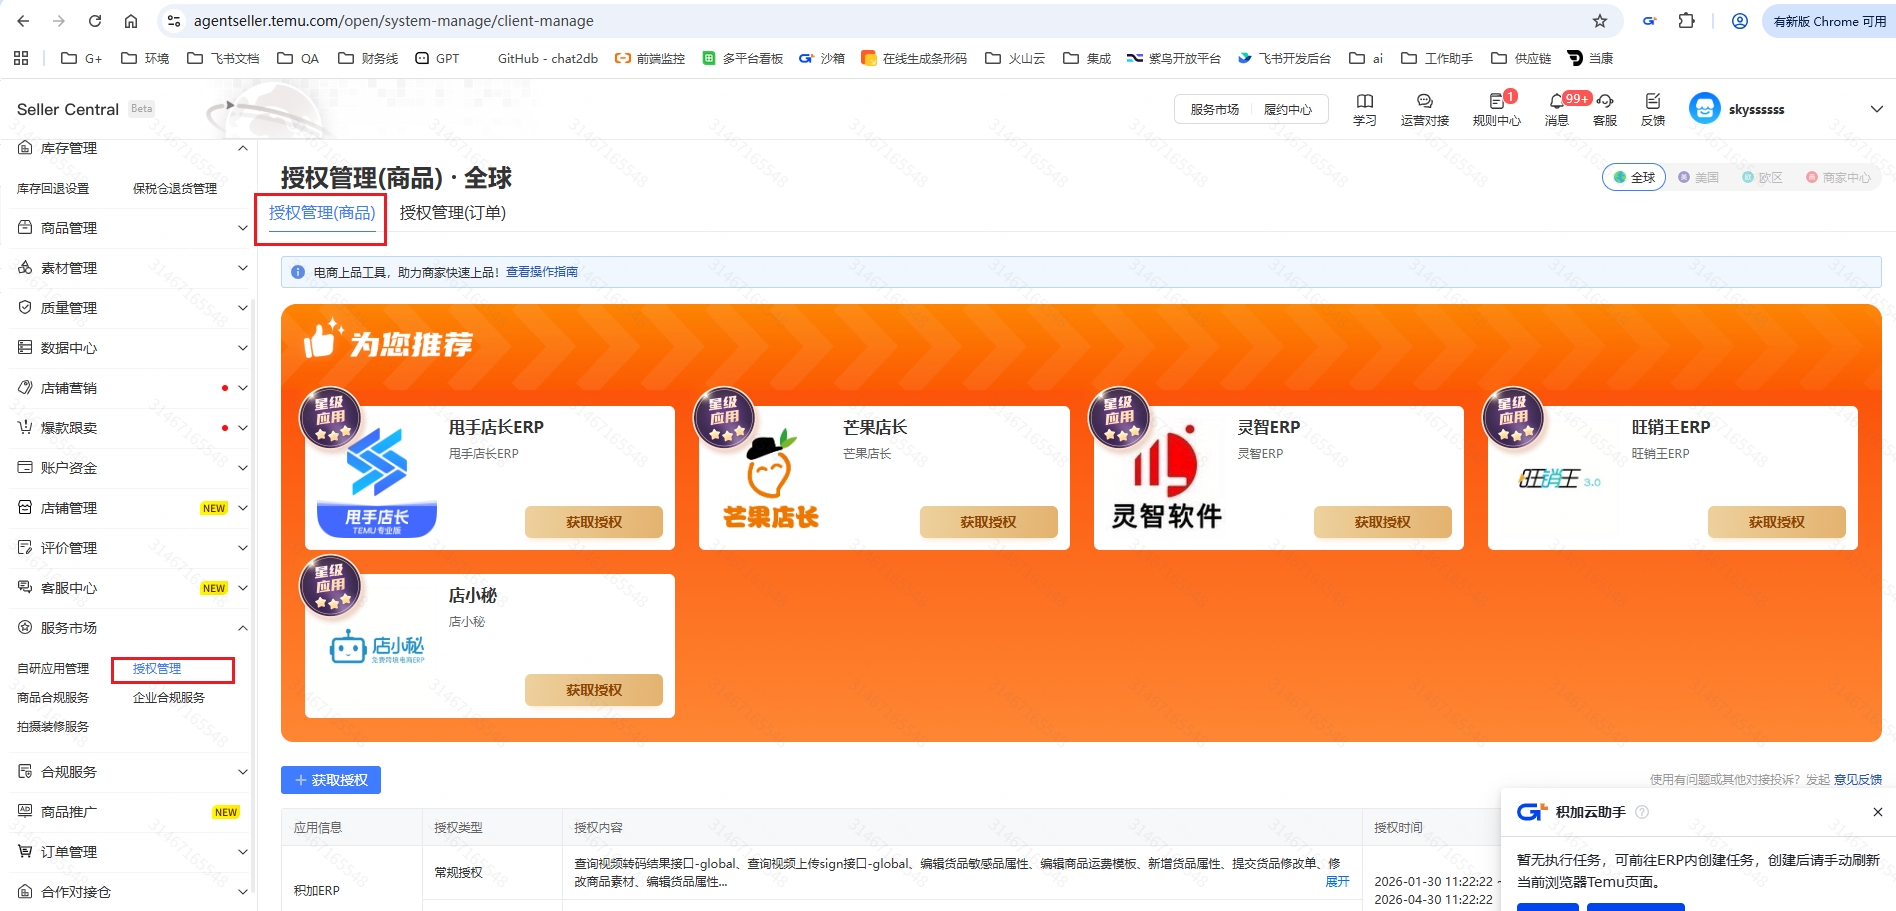1896x911 pixels.
Task: Go back in the browser
Action: tap(23, 21)
